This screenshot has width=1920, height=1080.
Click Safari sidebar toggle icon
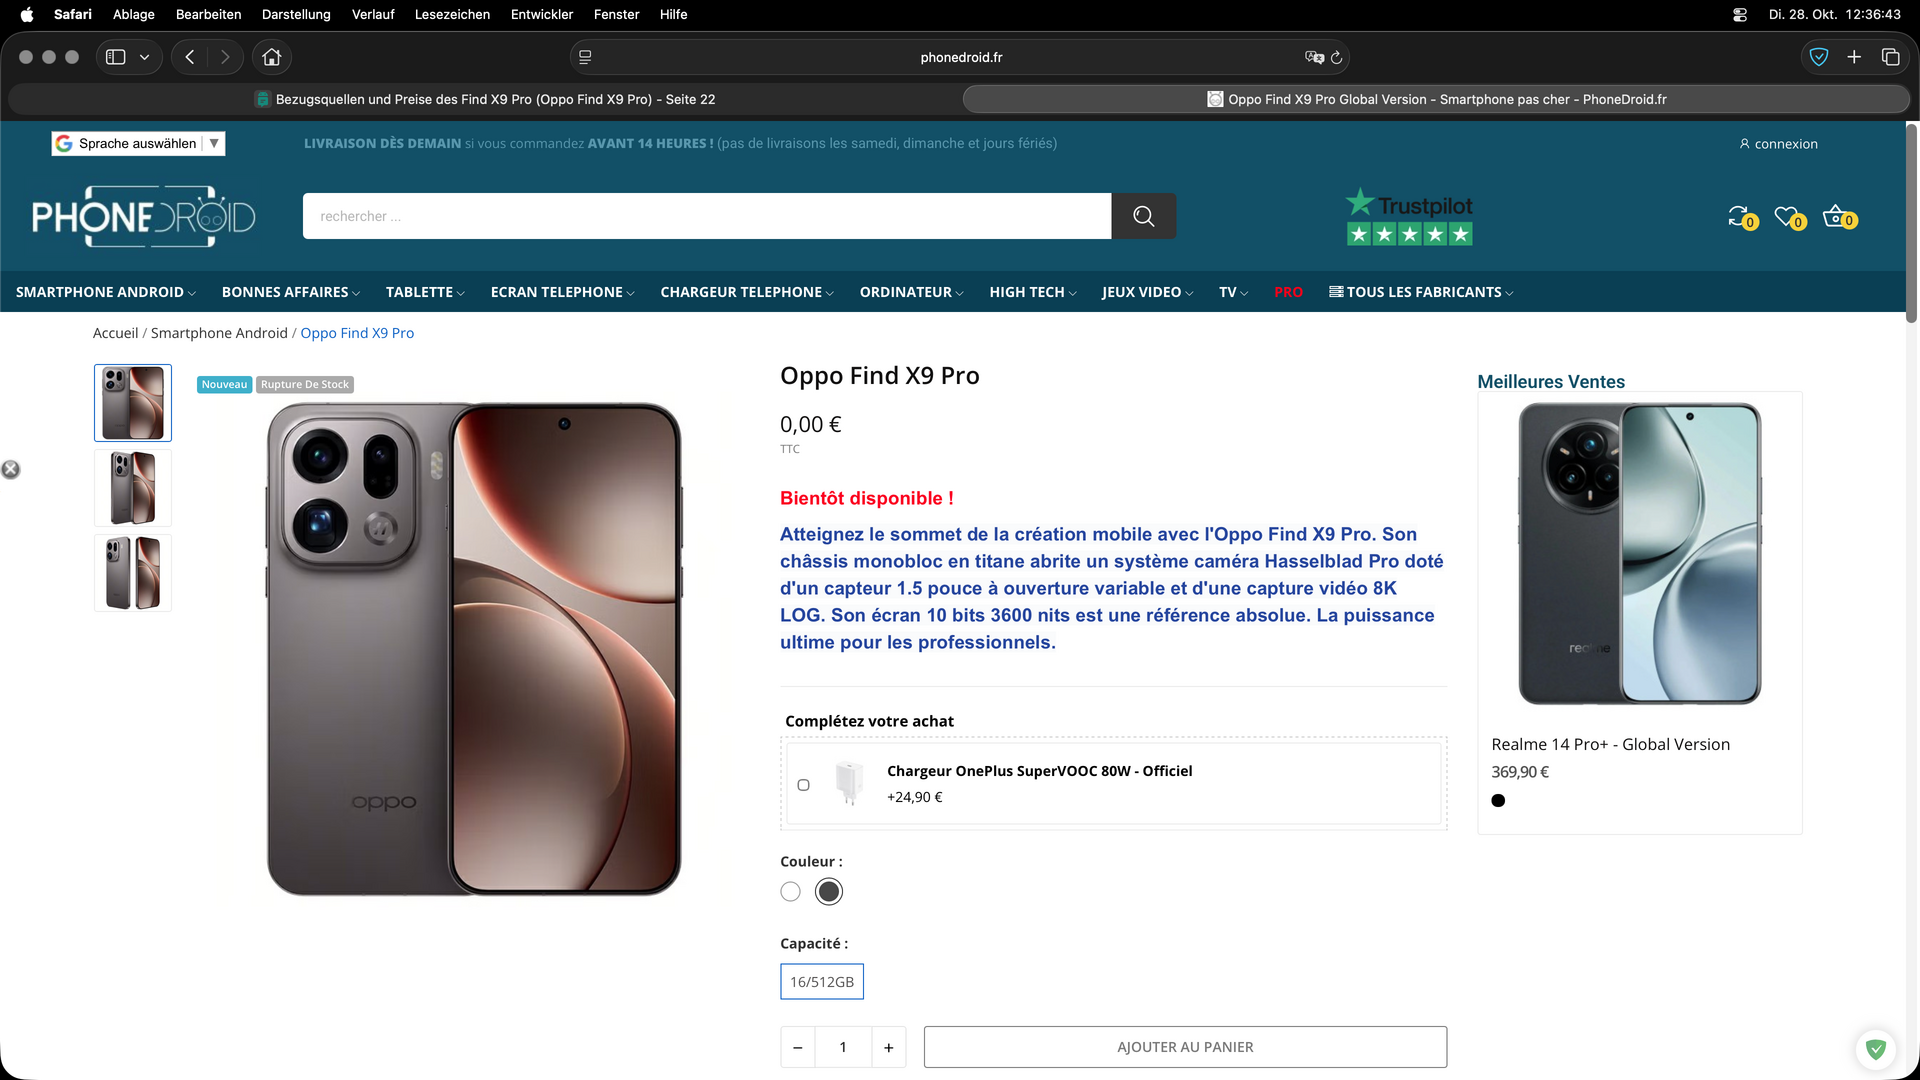pyautogui.click(x=116, y=57)
